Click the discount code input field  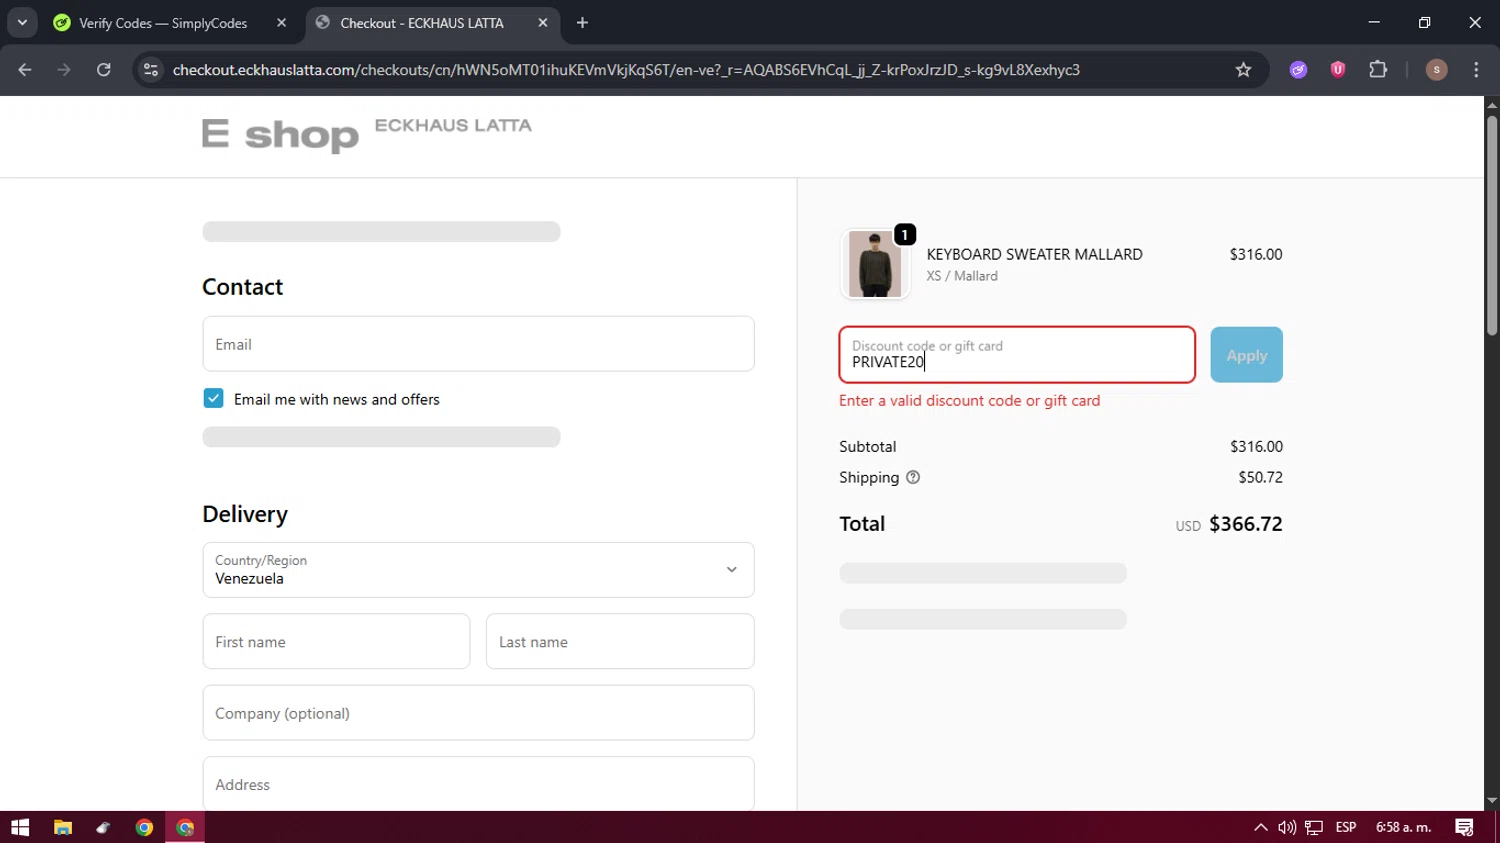tap(1017, 355)
